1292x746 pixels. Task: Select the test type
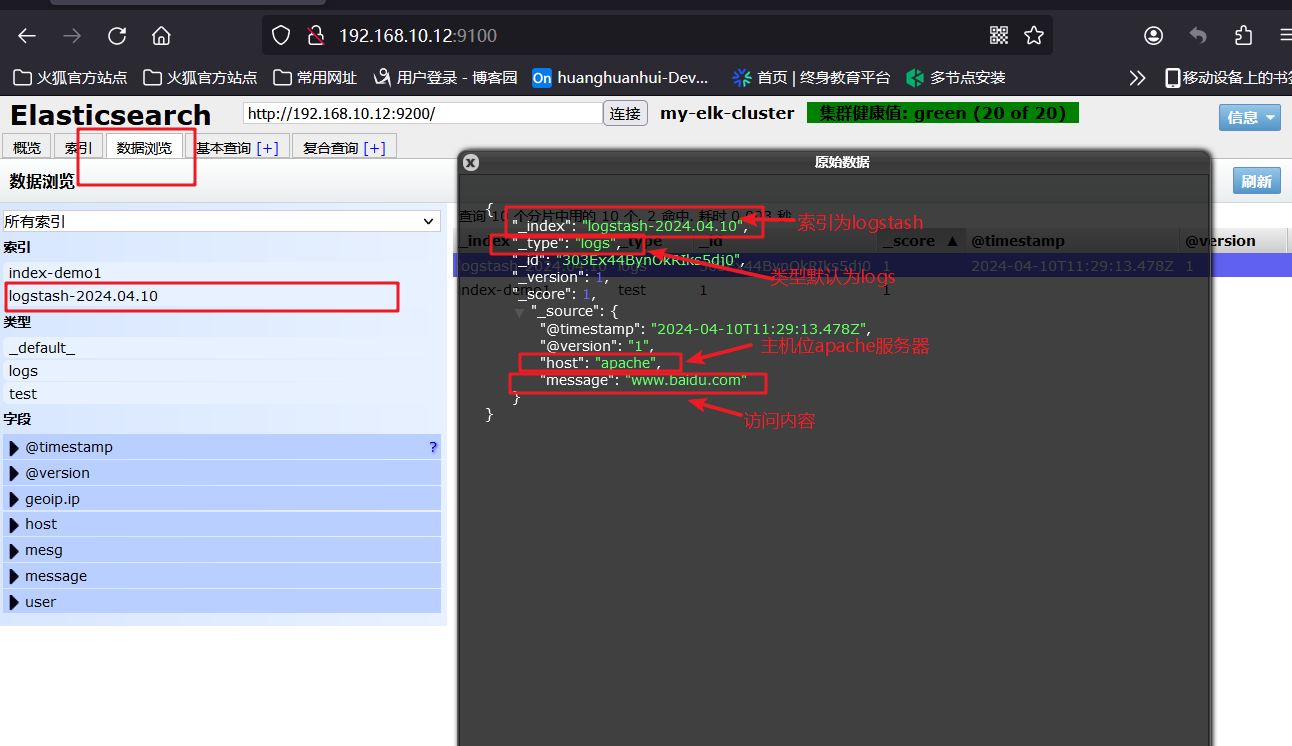coord(222,394)
